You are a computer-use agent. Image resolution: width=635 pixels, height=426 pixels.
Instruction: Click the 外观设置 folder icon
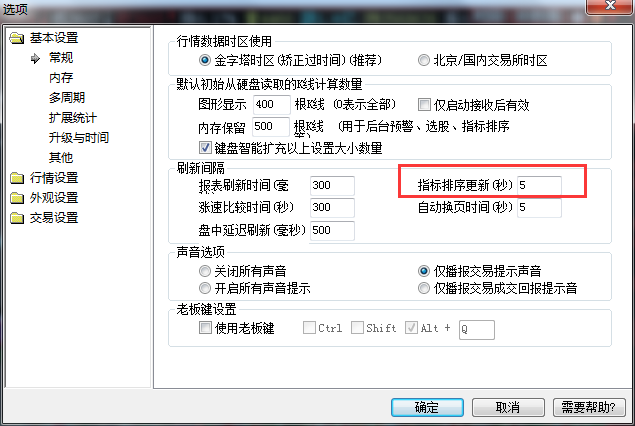17,198
